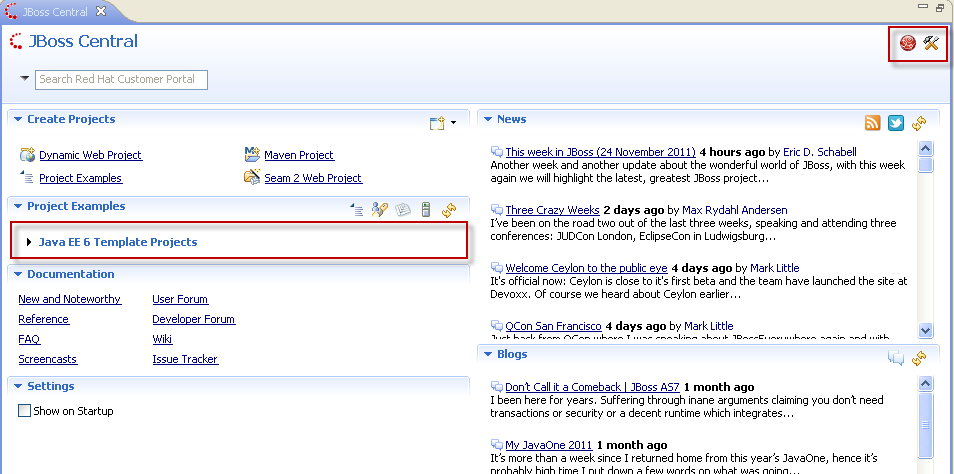Click the Maven Project icon
The width and height of the screenshot is (954, 474).
pos(252,155)
